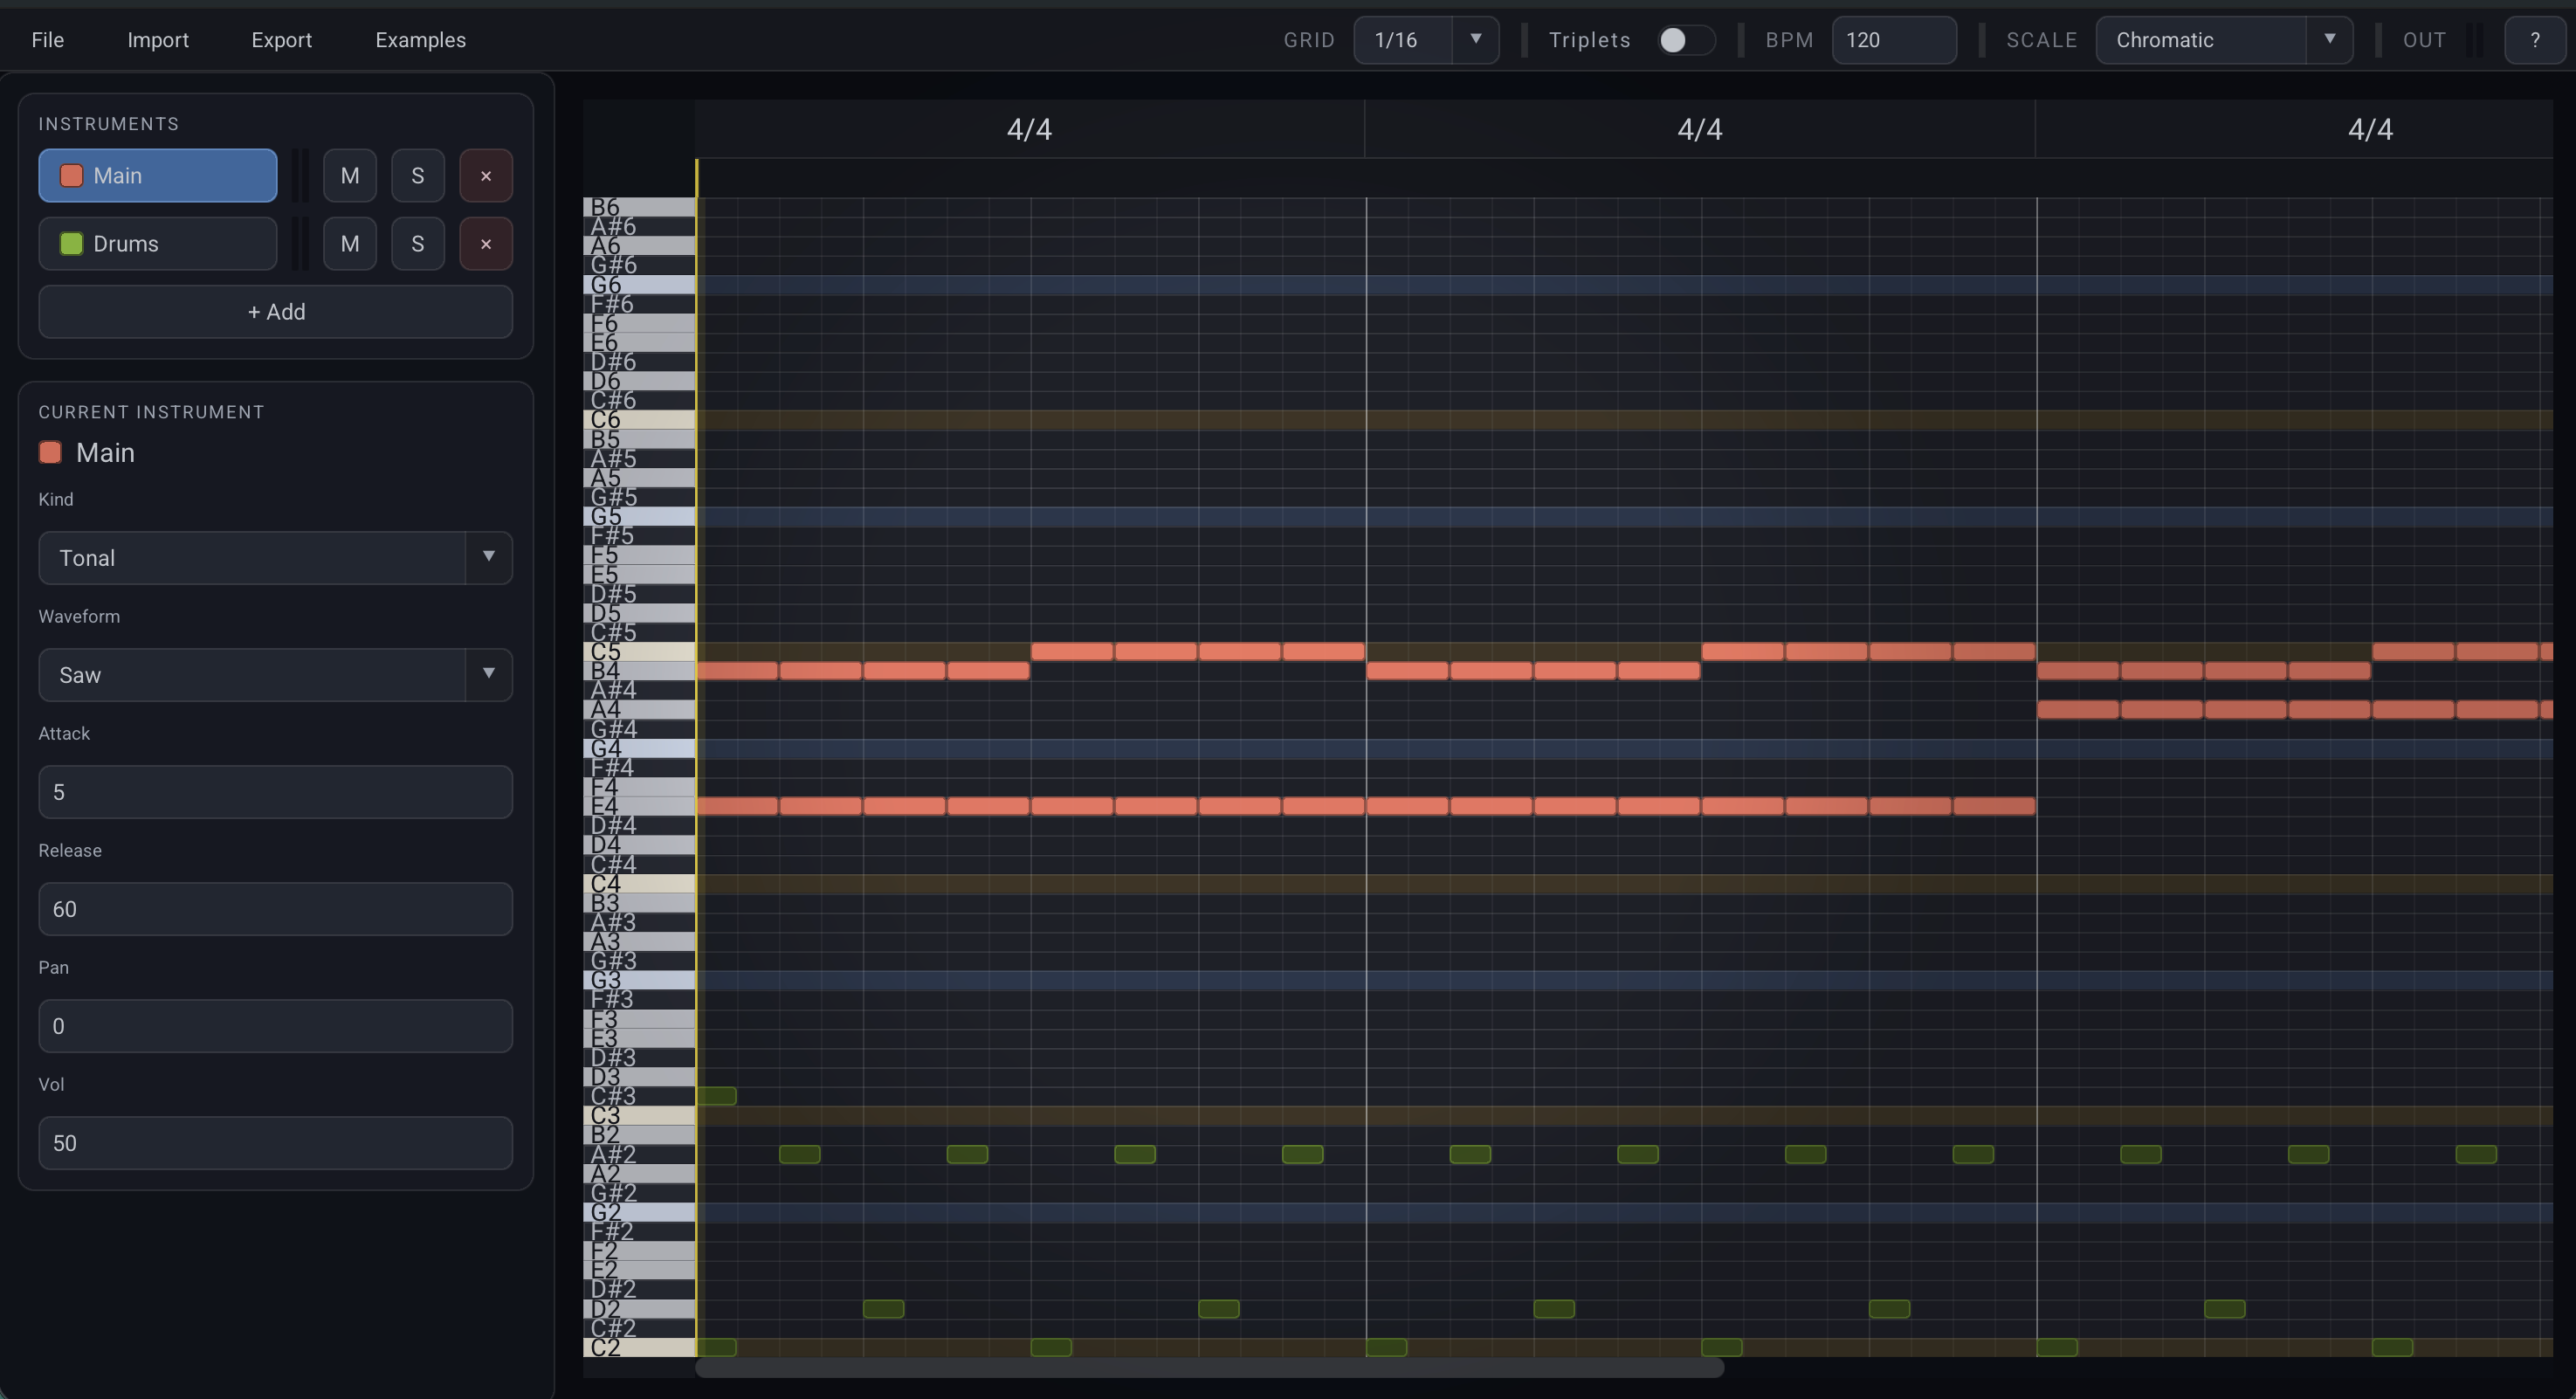
Task: Click the BPM field showing 120
Action: [1893, 40]
